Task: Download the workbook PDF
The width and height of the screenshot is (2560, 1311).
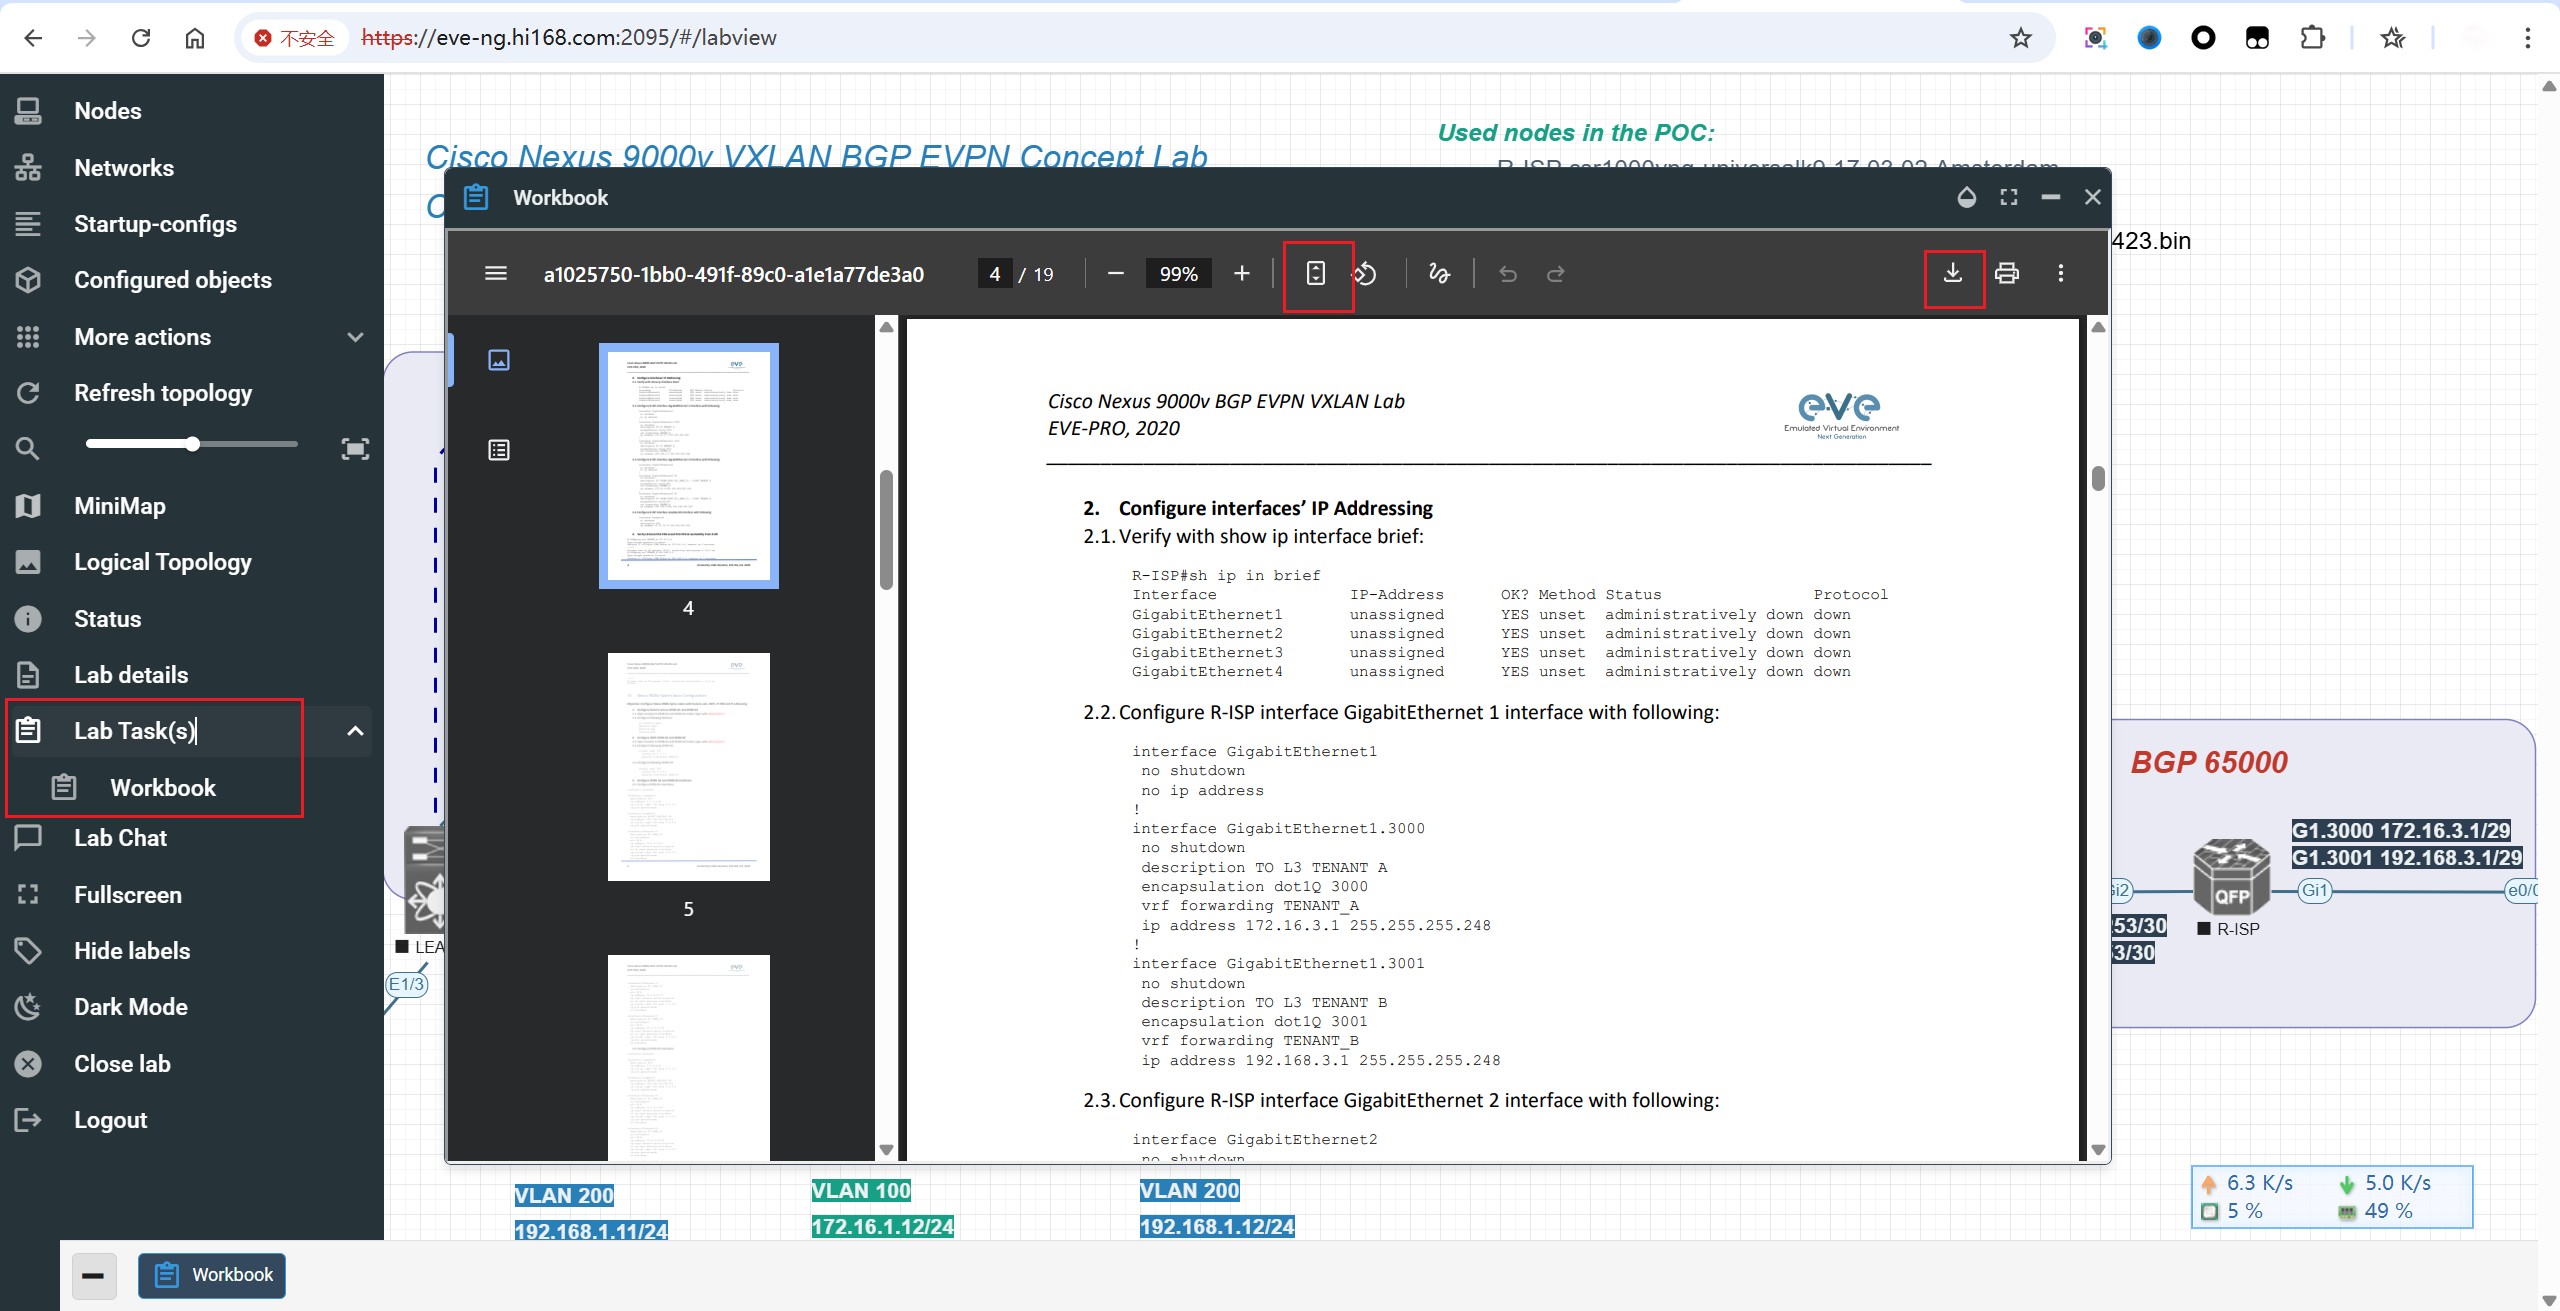Action: (x=1952, y=273)
